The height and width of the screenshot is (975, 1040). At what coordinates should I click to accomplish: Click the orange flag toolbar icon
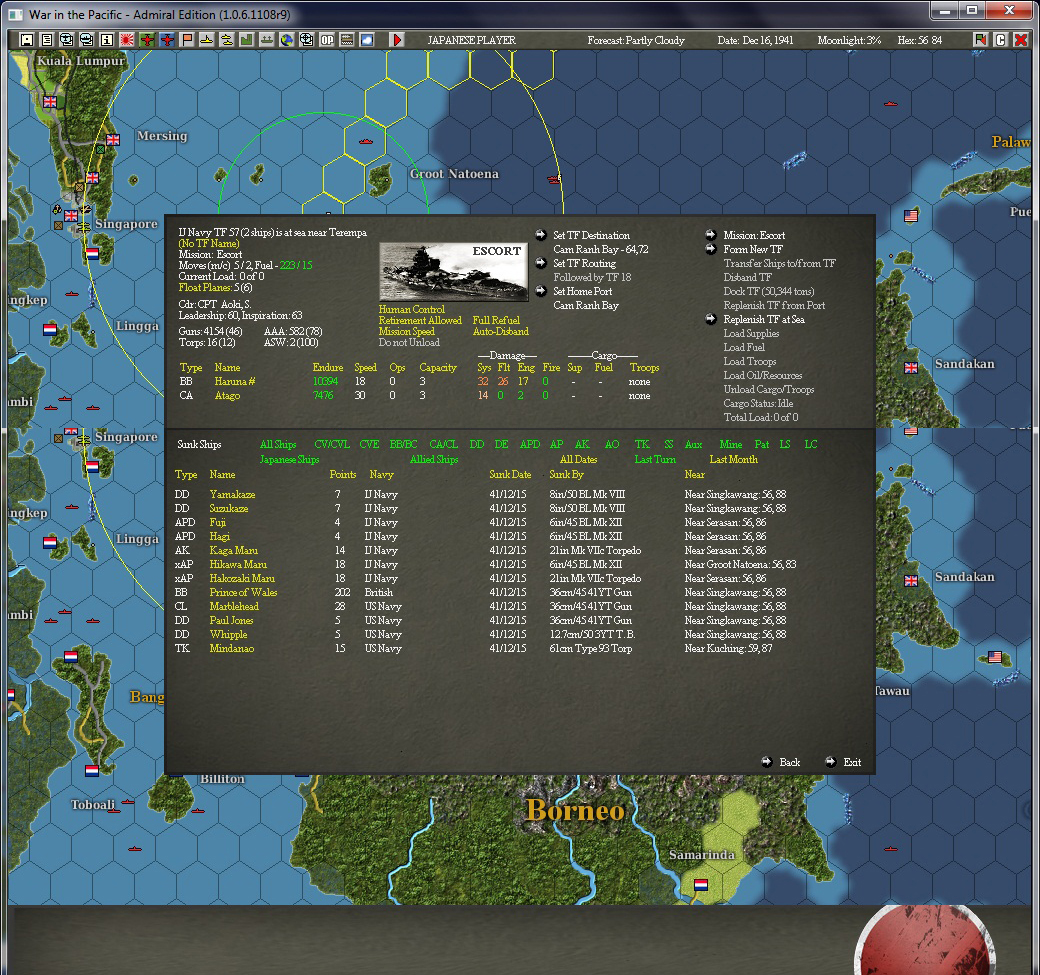pos(186,40)
